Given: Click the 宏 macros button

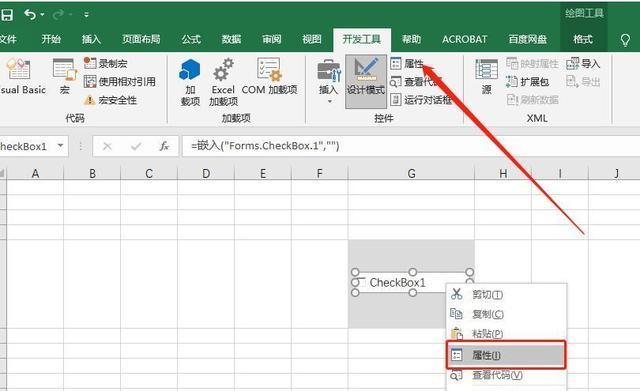Looking at the screenshot, I should (64, 76).
